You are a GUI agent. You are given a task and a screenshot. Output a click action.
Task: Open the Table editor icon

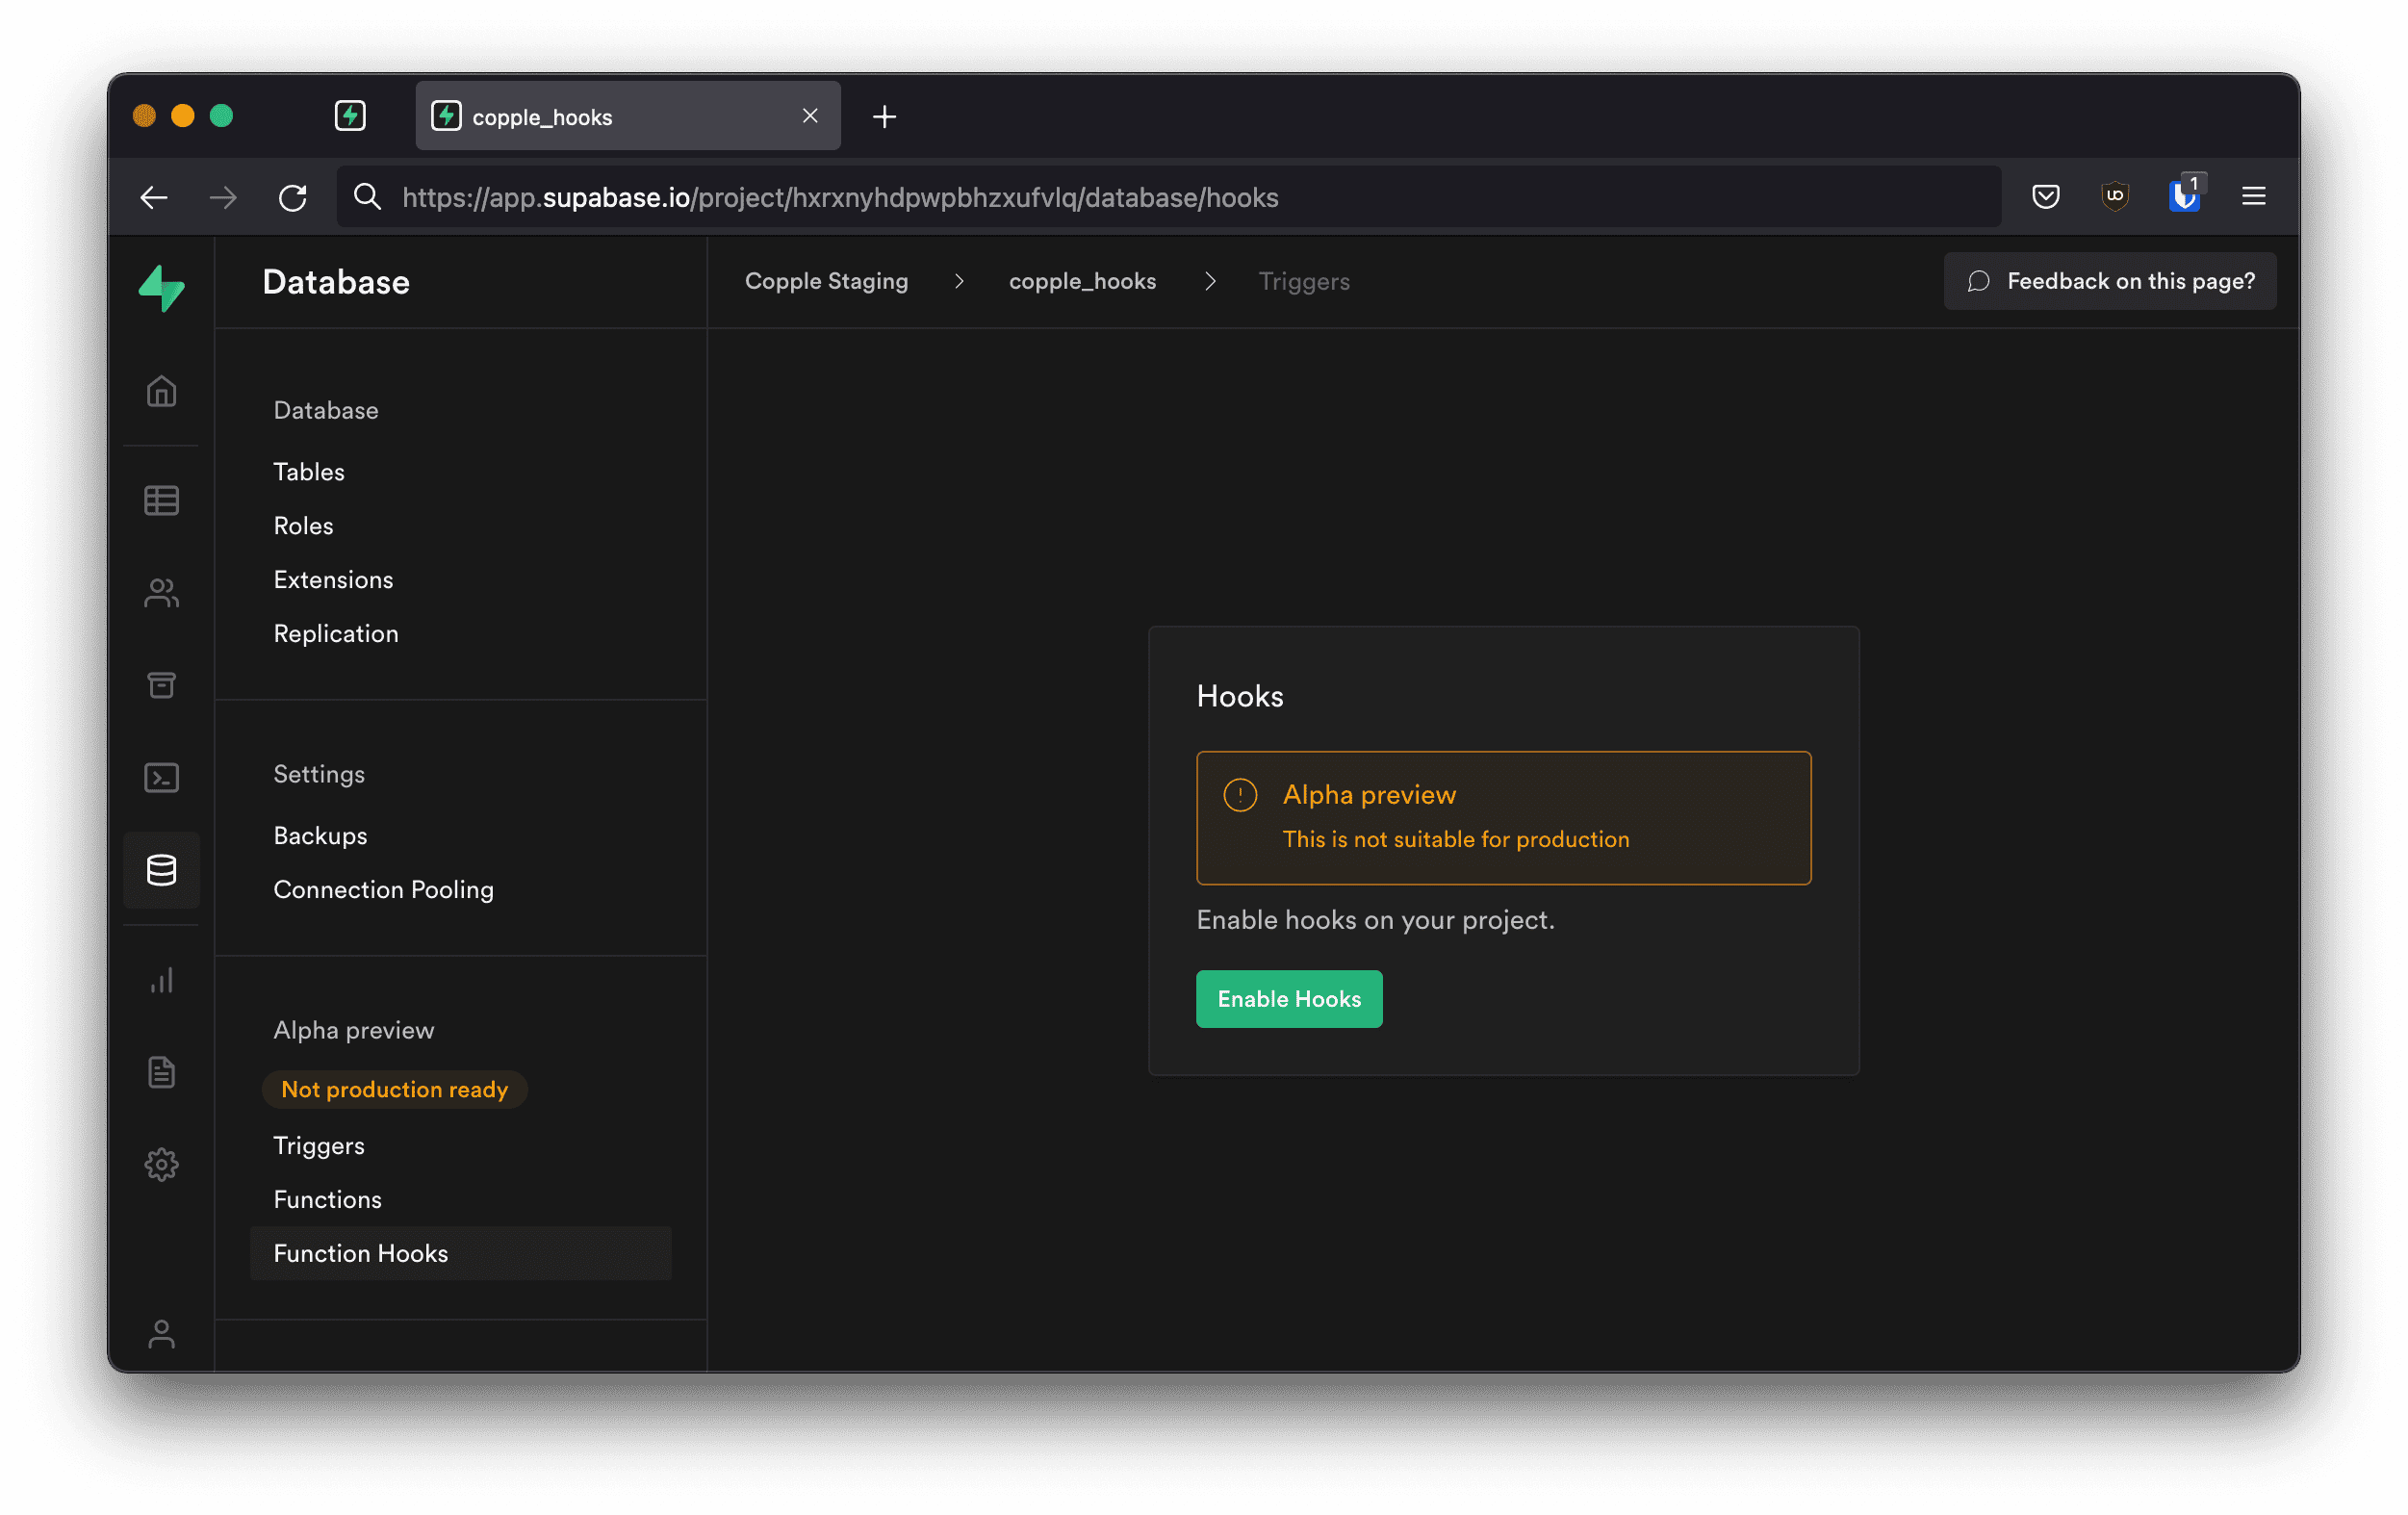(161, 500)
